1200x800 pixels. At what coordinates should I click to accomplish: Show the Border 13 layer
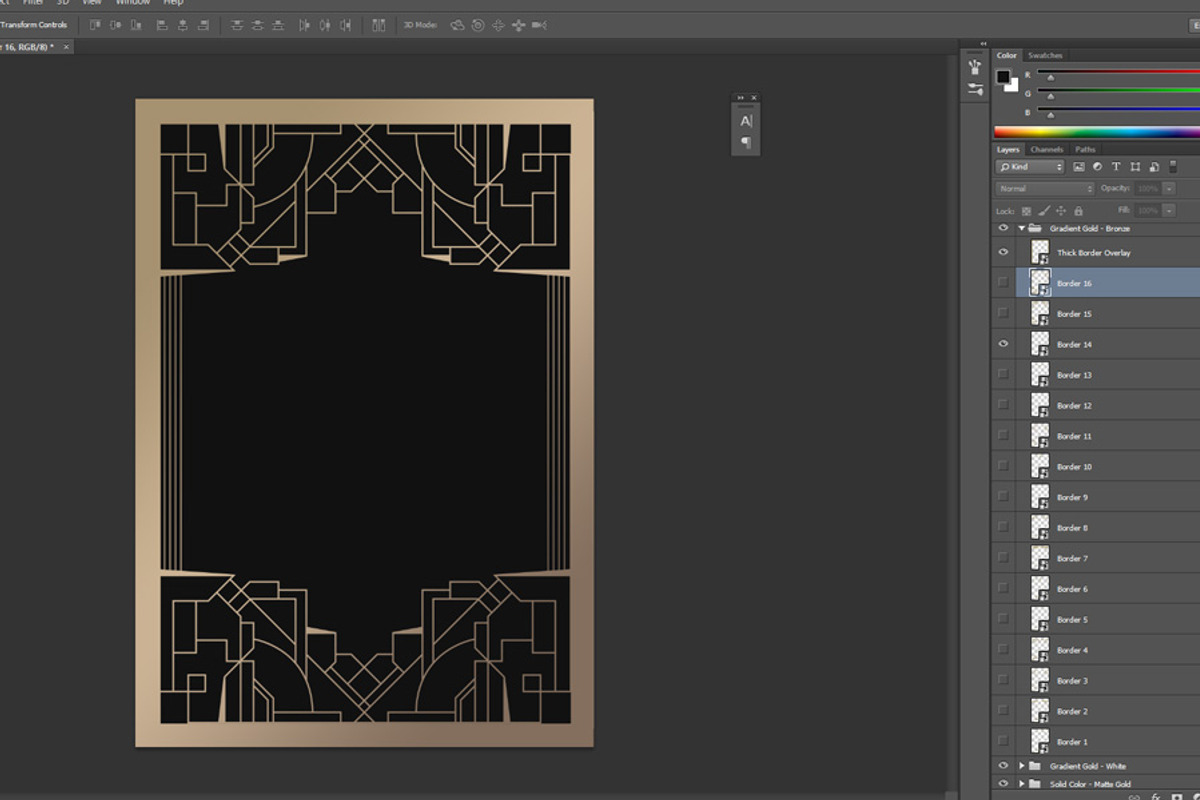(1003, 375)
